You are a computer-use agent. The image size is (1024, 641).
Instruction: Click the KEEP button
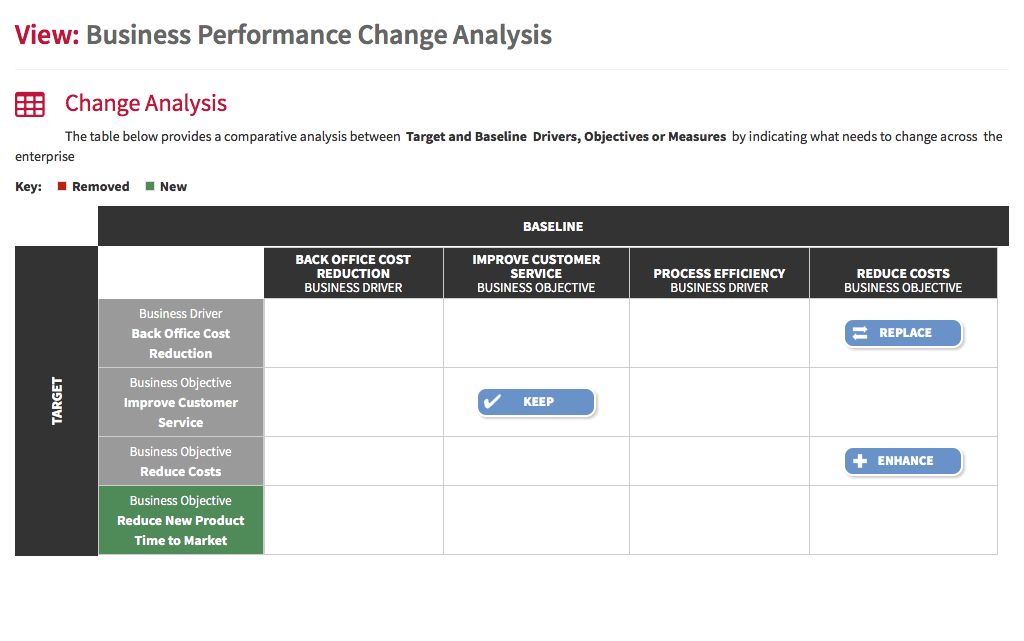(536, 402)
